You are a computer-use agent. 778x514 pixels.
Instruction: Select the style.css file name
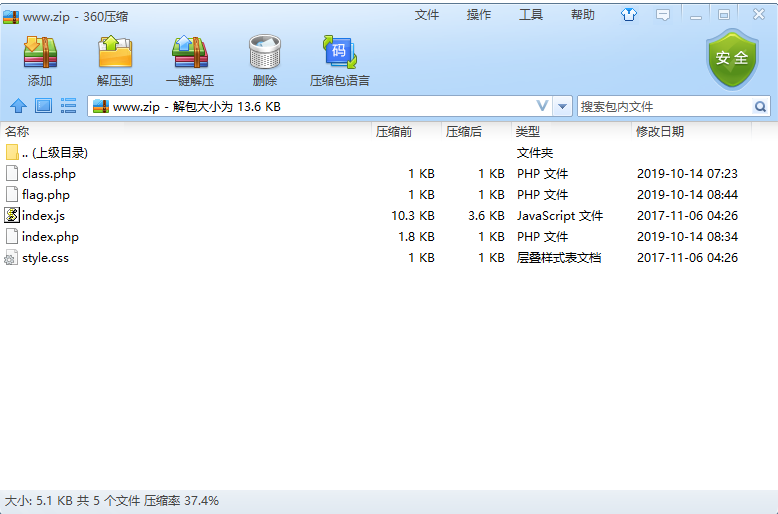pos(45,258)
